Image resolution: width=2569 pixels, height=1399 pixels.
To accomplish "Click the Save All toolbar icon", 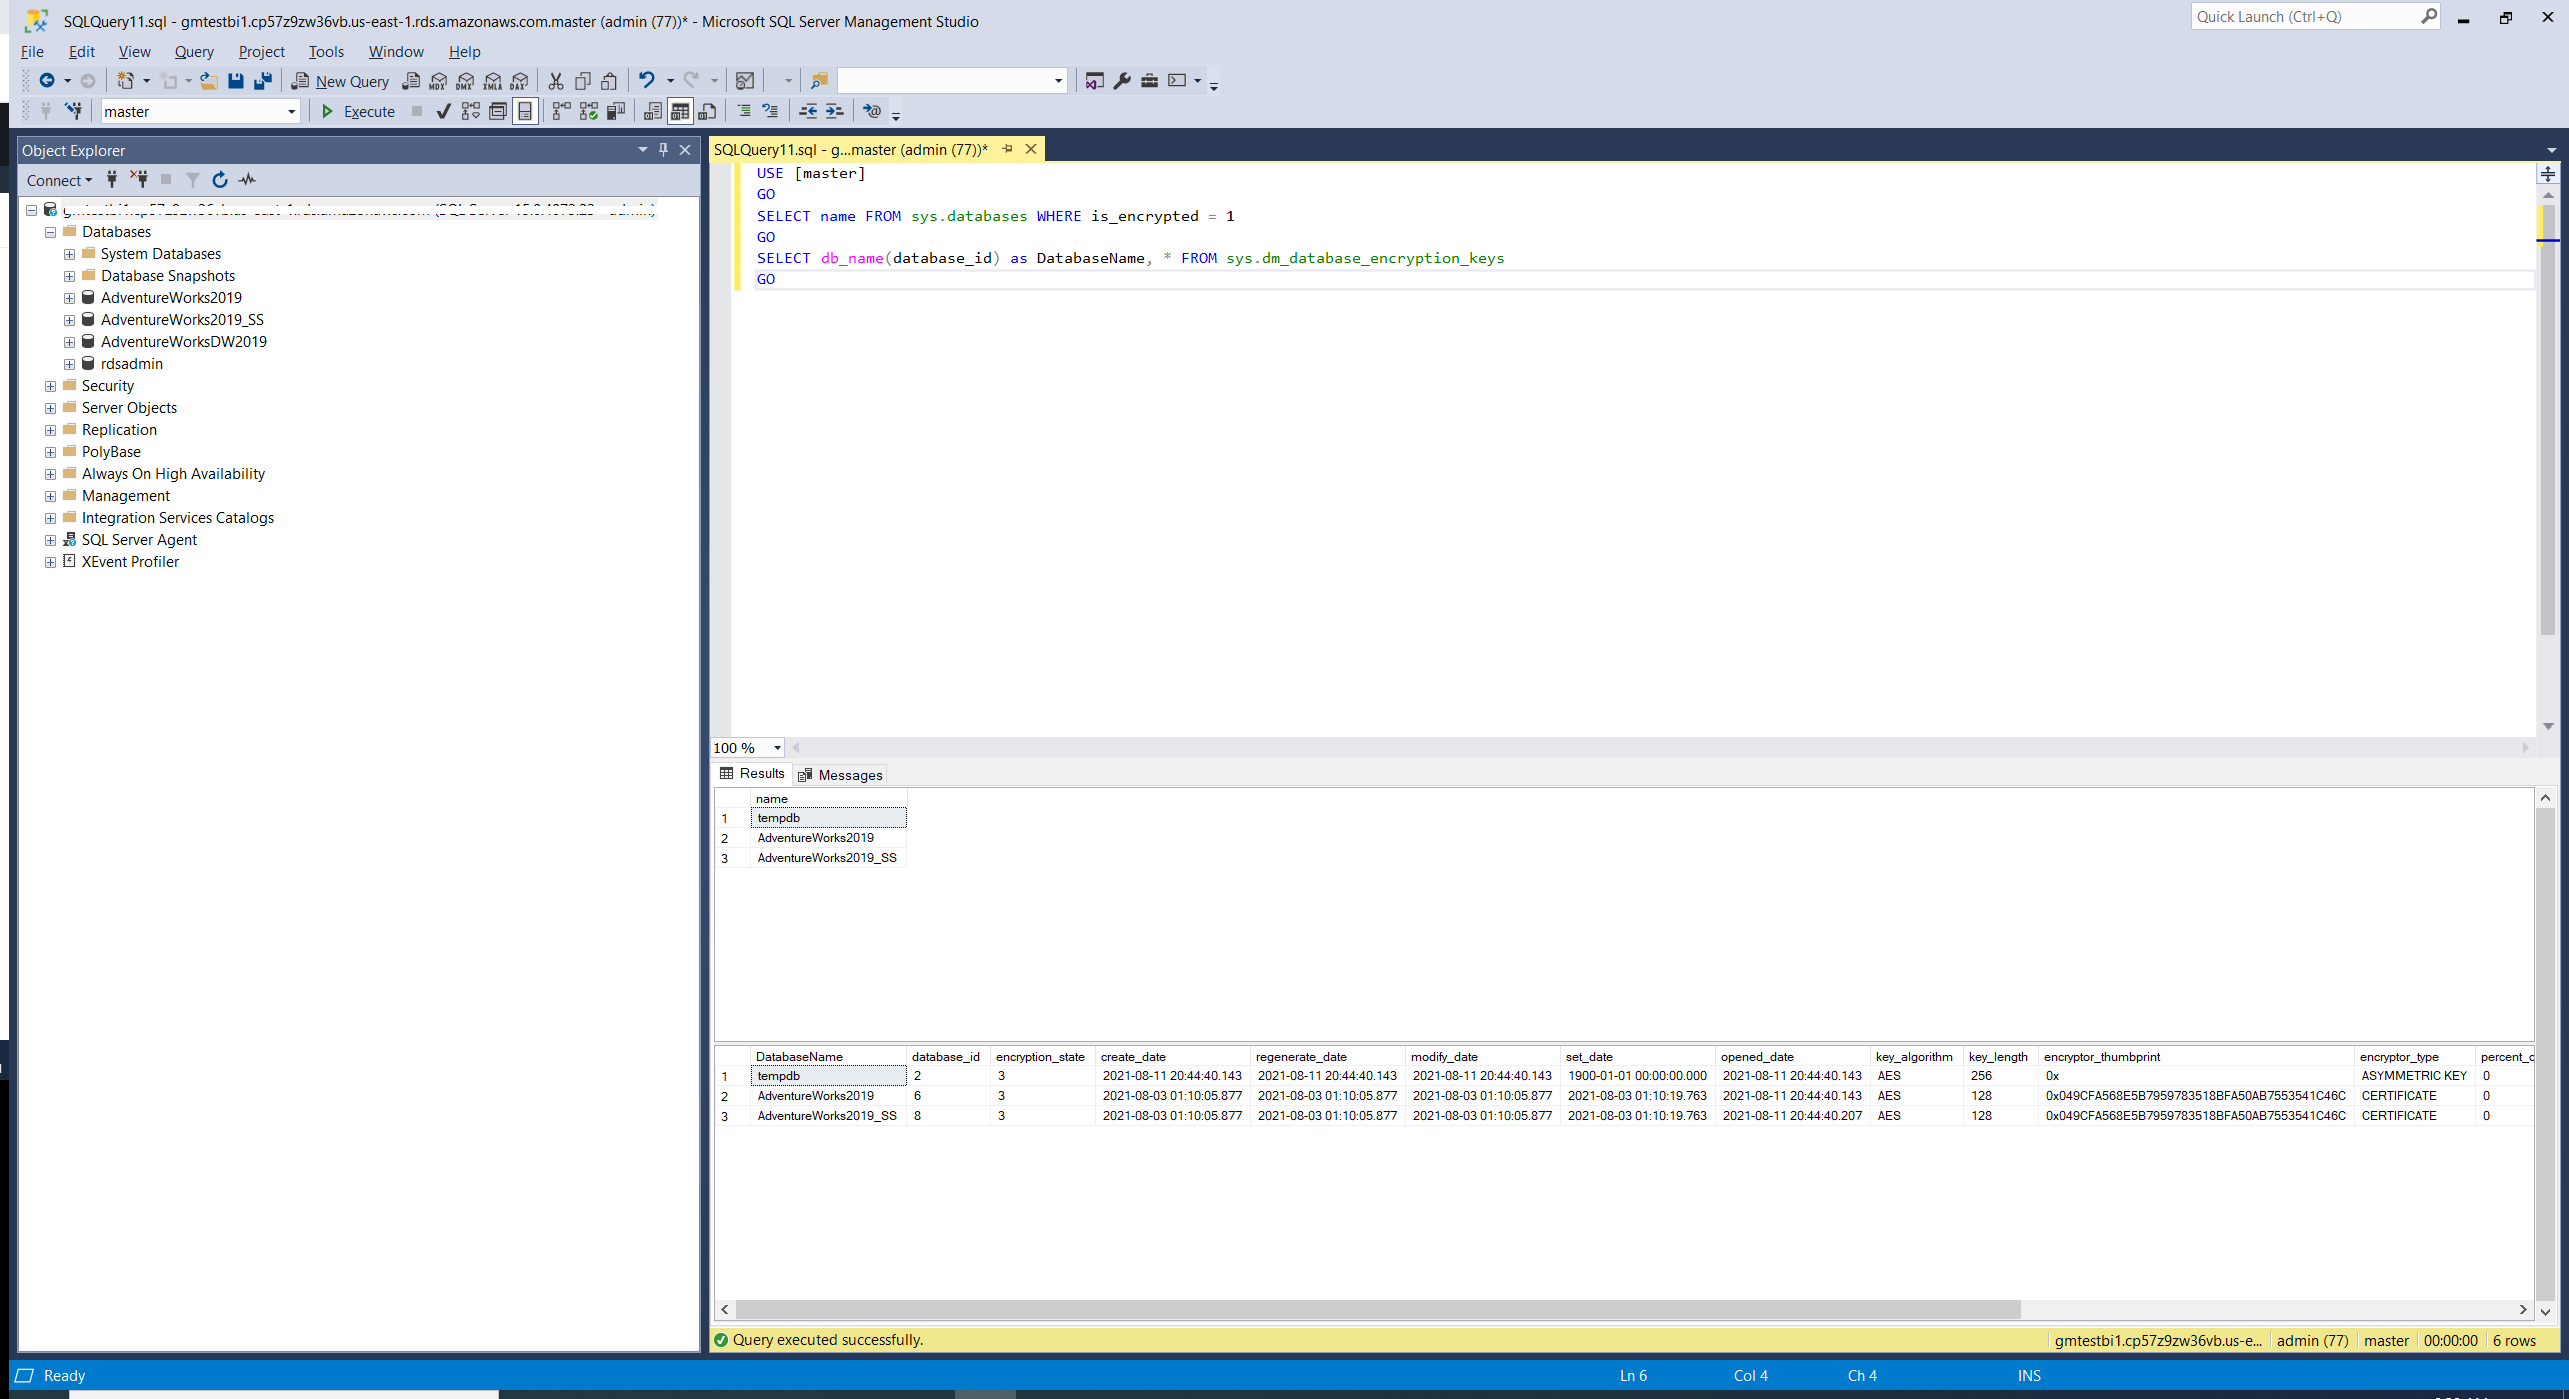I will tap(263, 81).
